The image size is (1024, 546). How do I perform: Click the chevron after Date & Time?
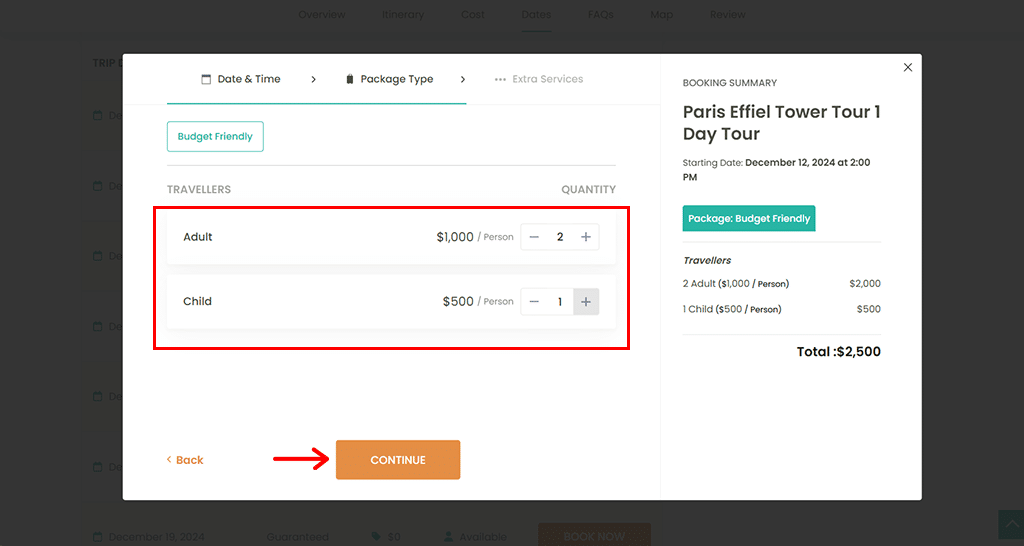(x=313, y=79)
